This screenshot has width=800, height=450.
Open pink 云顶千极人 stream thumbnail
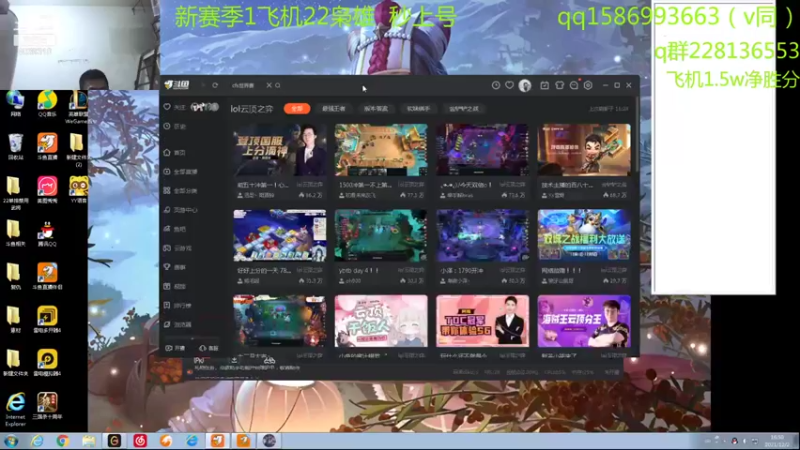click(x=381, y=321)
